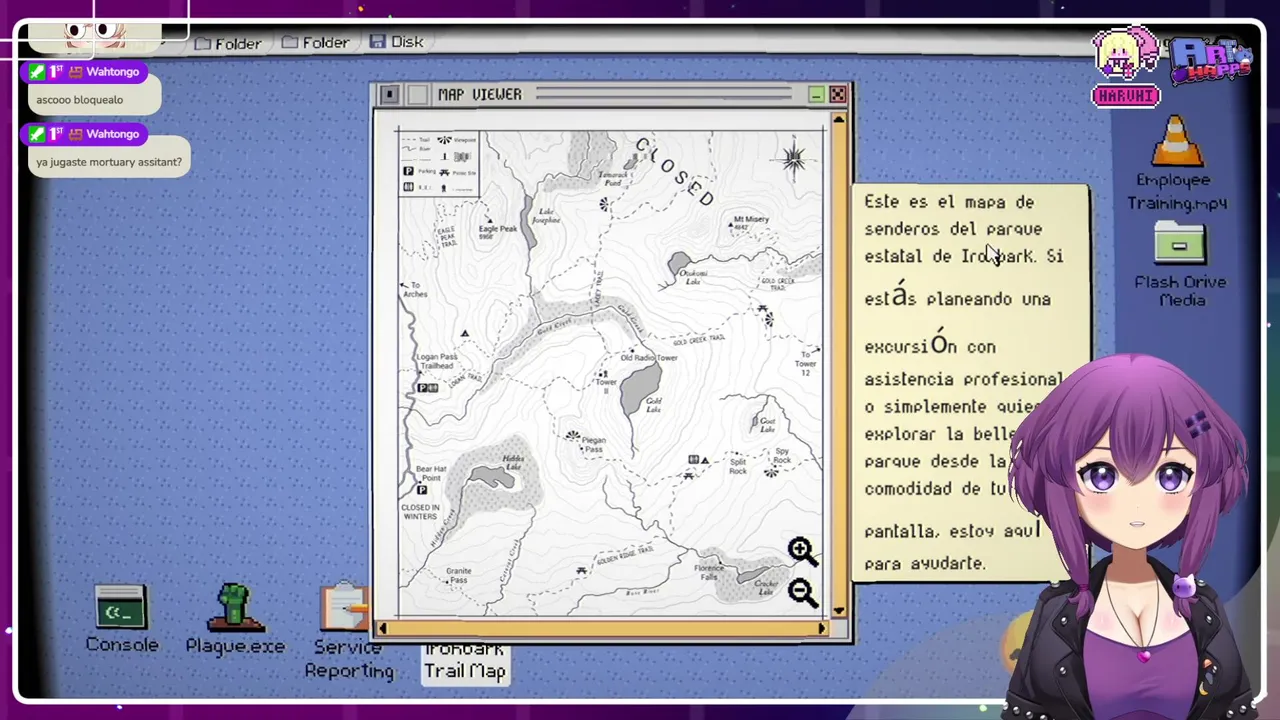Zoom out with the minus magnifier
The width and height of the screenshot is (1280, 720).
(801, 592)
